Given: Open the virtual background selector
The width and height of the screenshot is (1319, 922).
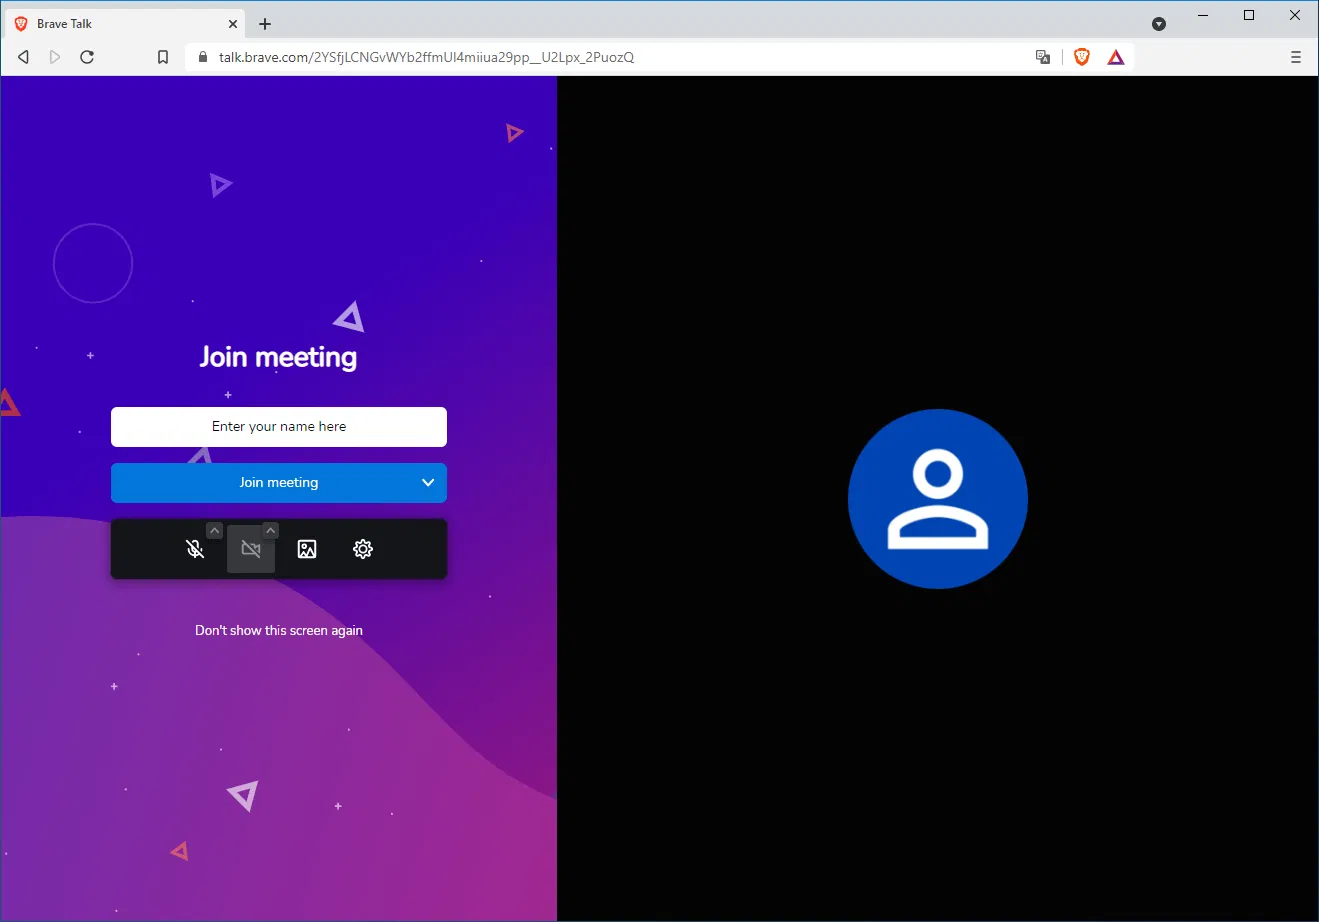Looking at the screenshot, I should 307,549.
